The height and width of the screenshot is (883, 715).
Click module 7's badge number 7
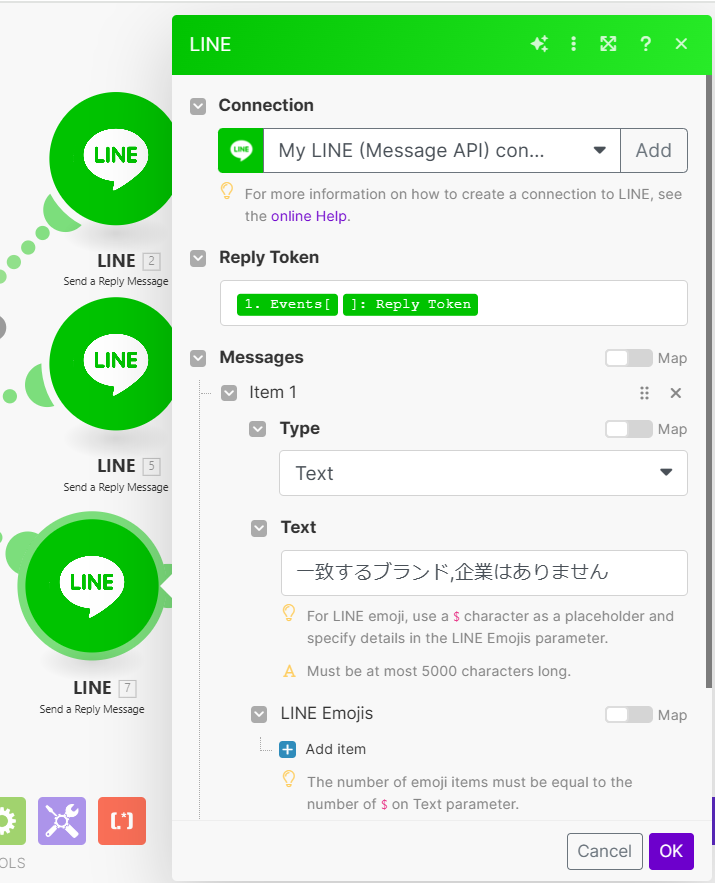coord(128,688)
